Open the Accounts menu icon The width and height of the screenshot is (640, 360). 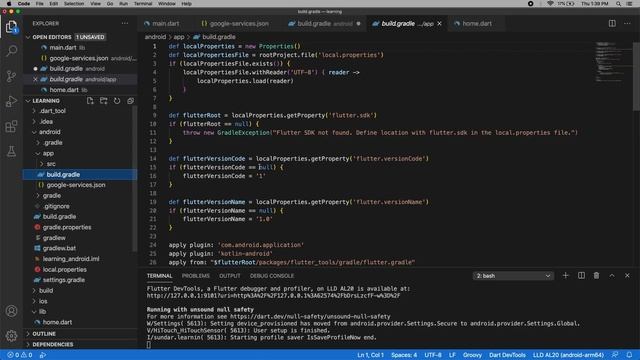pyautogui.click(x=11, y=311)
